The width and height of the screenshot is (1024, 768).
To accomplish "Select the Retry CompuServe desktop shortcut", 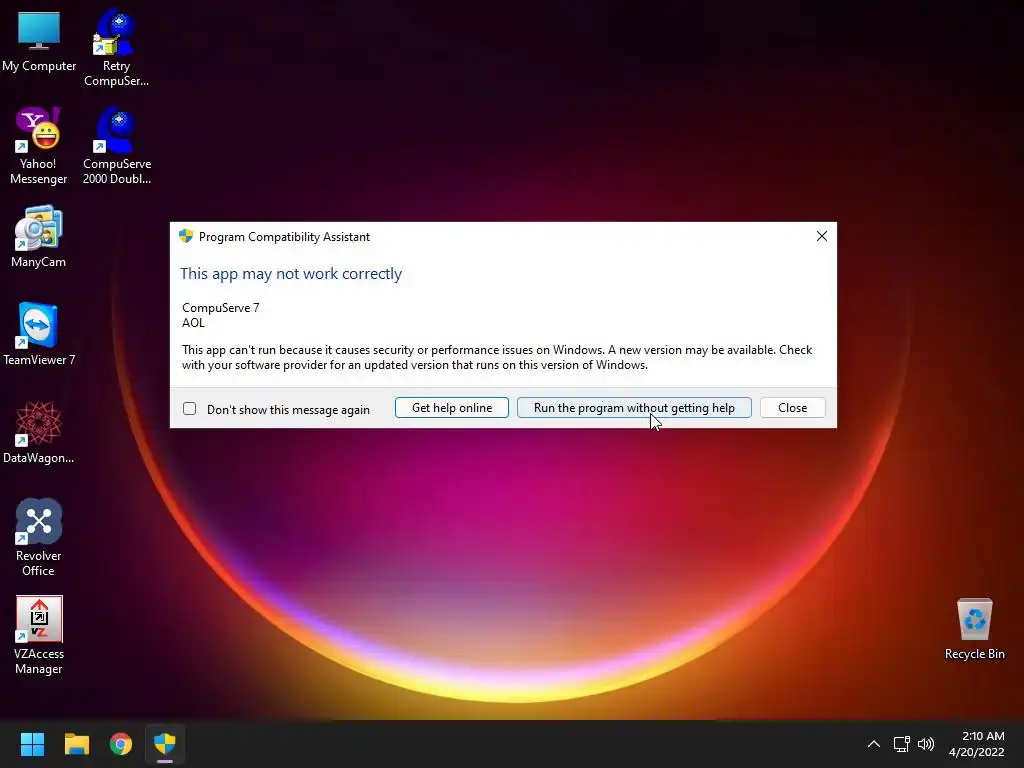I will (x=116, y=47).
